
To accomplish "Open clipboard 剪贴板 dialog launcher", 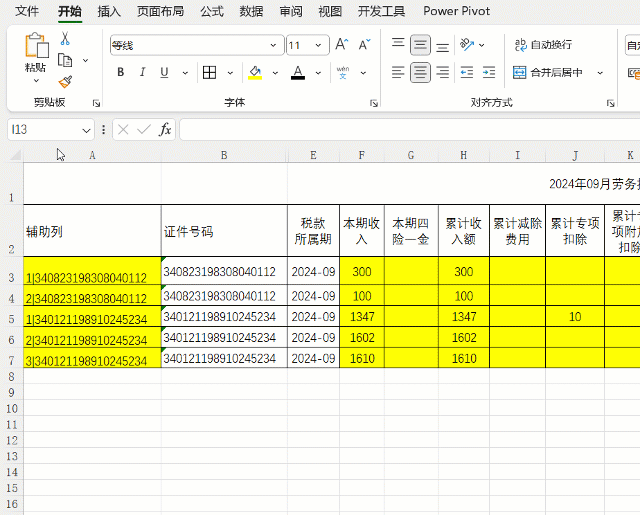I will click(x=96, y=103).
